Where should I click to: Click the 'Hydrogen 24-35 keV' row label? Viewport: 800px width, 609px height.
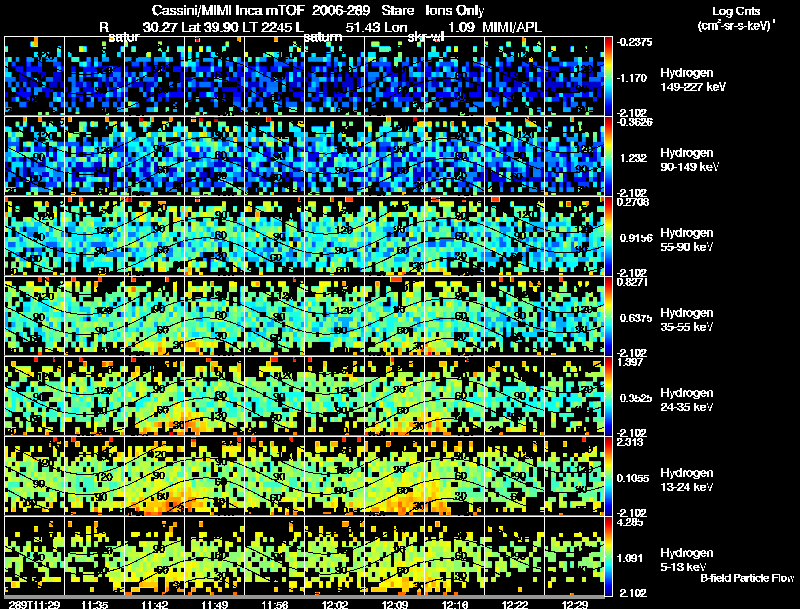(687, 400)
